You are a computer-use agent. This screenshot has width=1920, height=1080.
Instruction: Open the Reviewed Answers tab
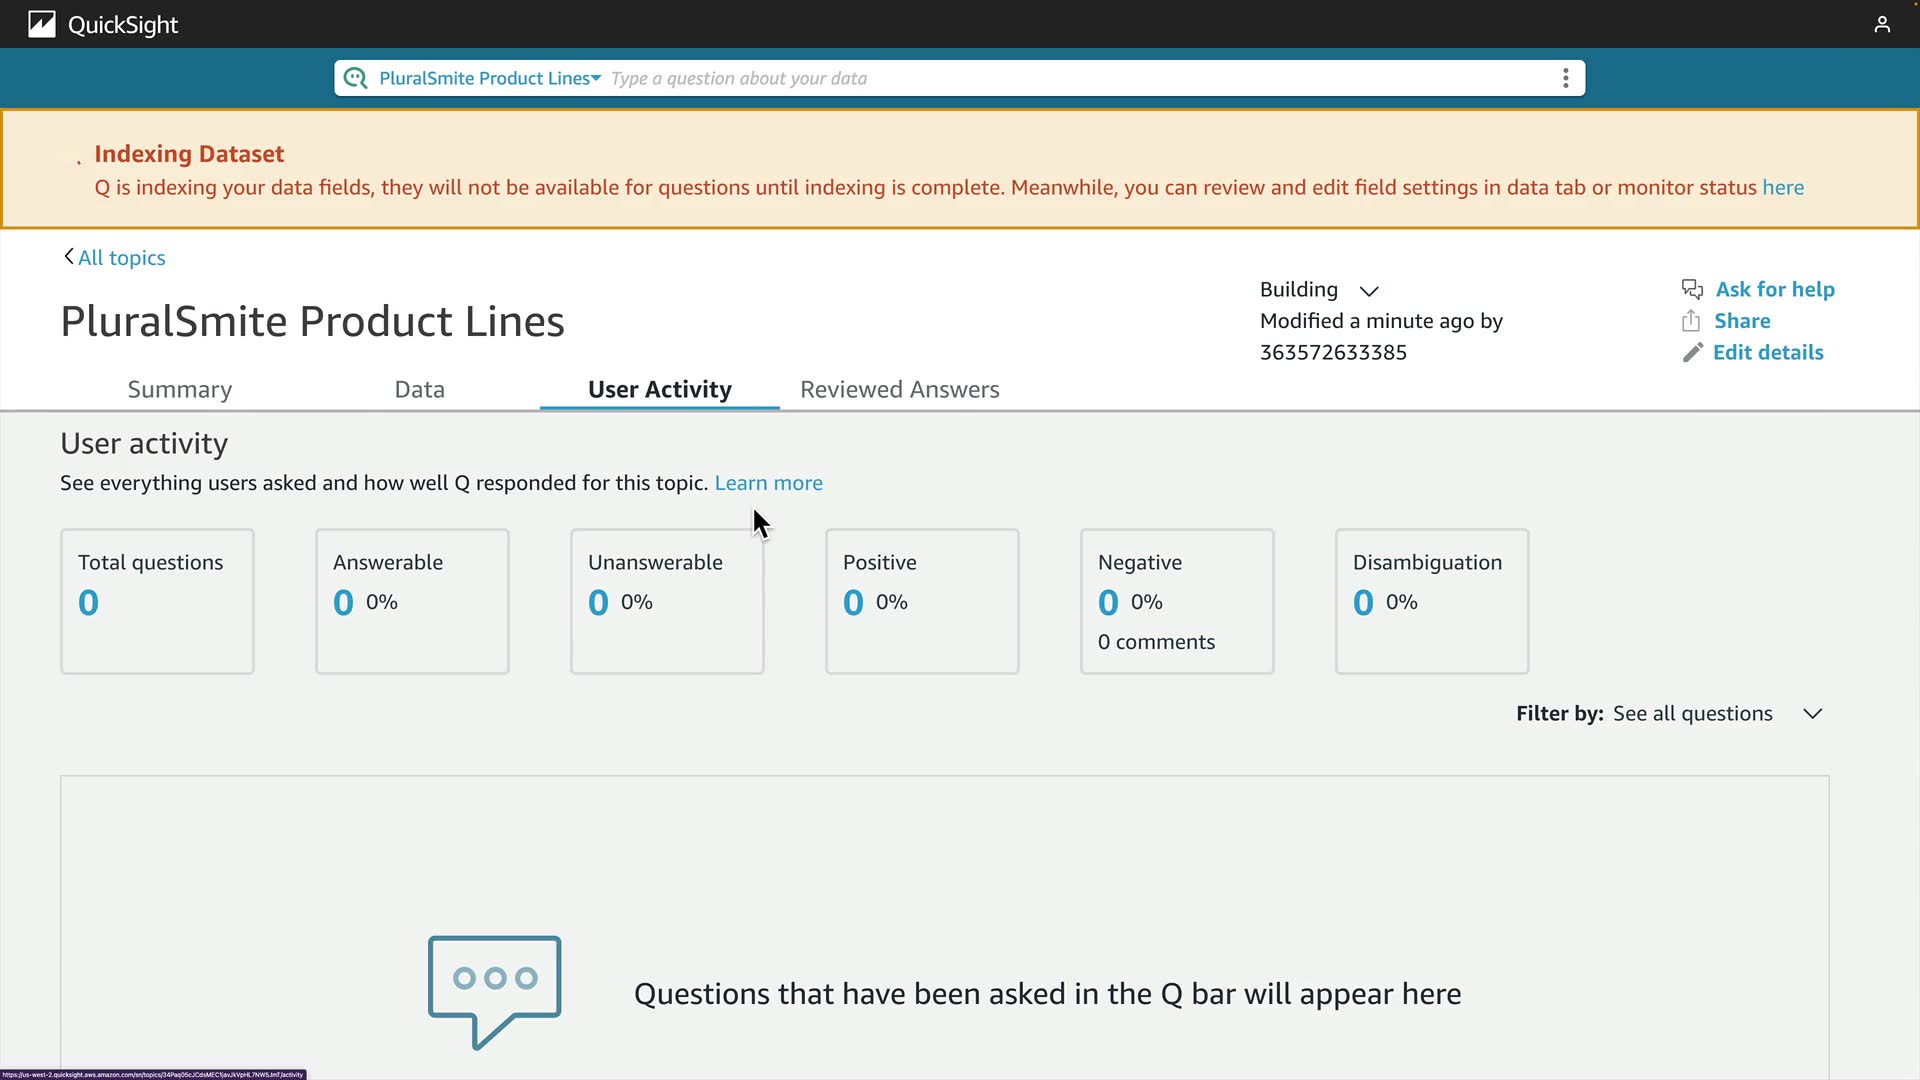(x=899, y=389)
